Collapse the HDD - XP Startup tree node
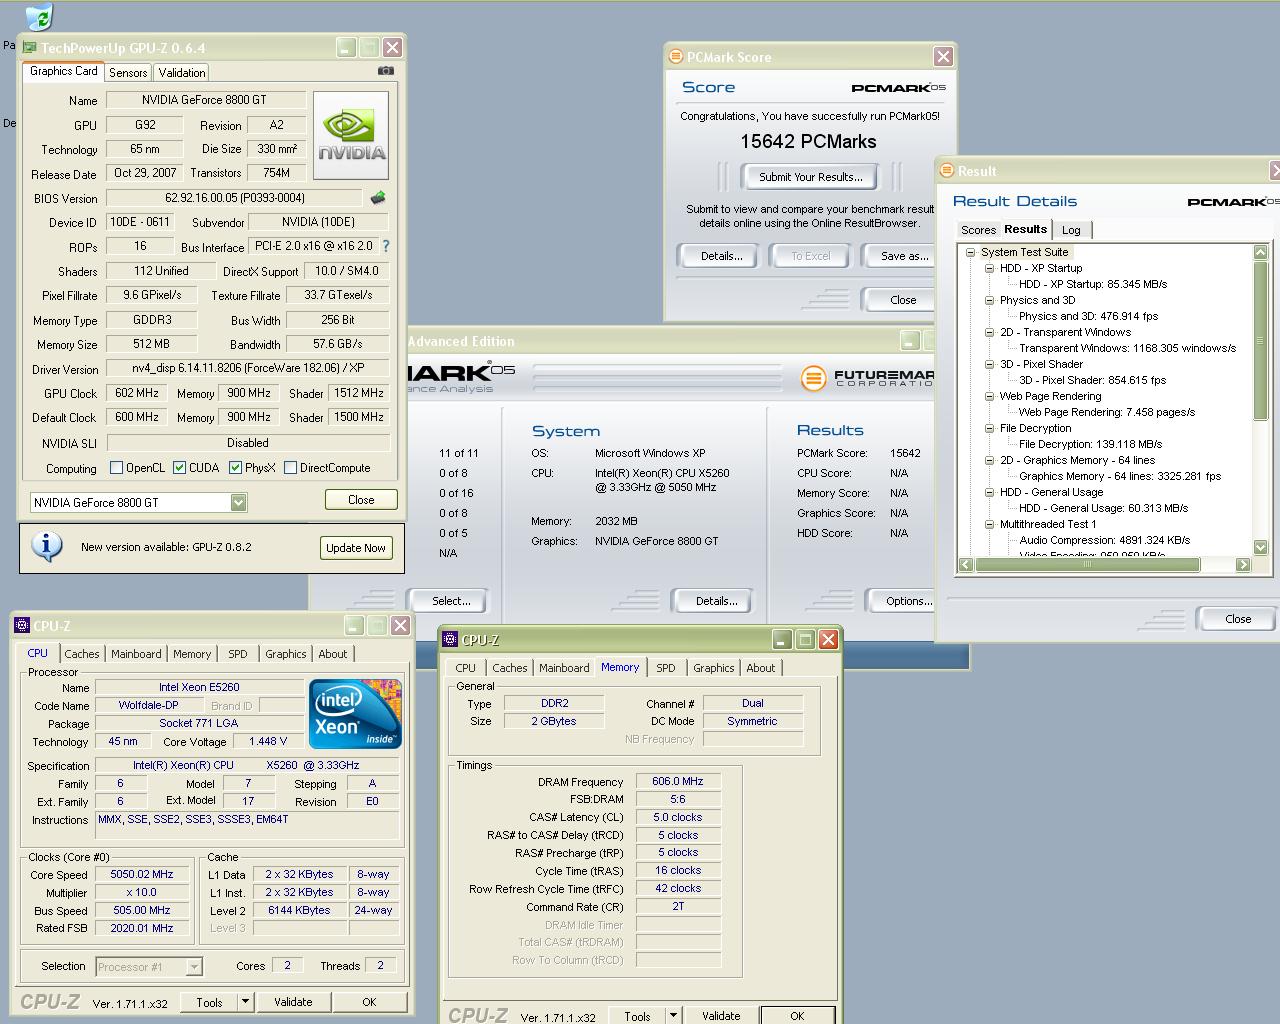The width and height of the screenshot is (1280, 1024). [989, 268]
